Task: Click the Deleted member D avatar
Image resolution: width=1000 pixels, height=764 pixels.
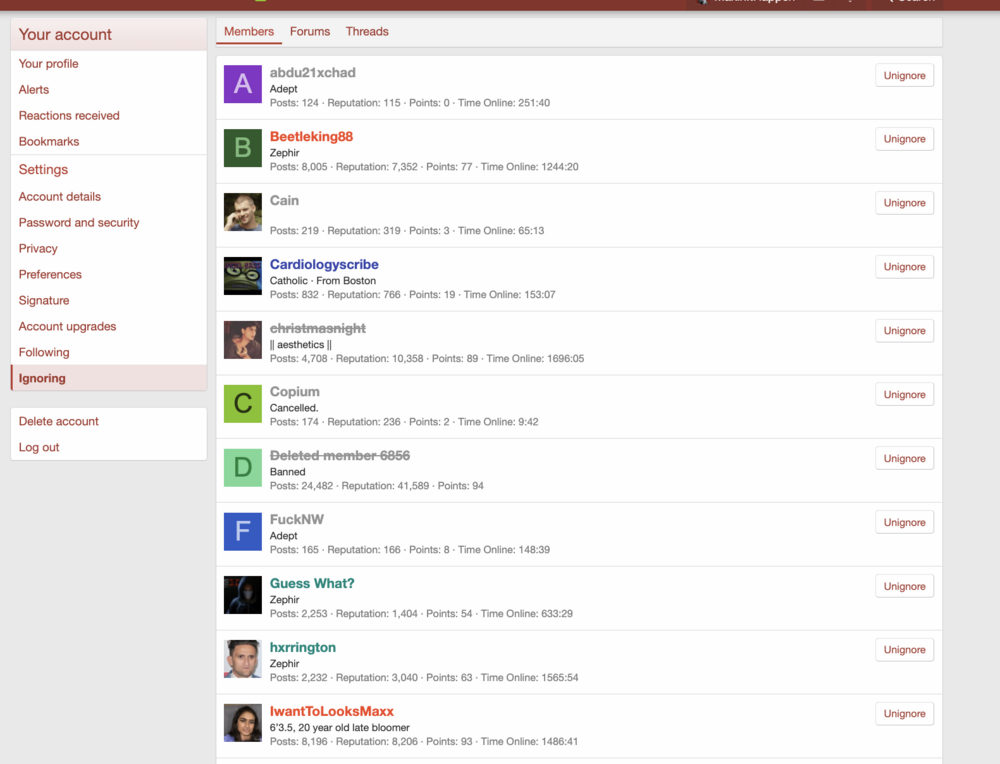Action: tap(242, 467)
